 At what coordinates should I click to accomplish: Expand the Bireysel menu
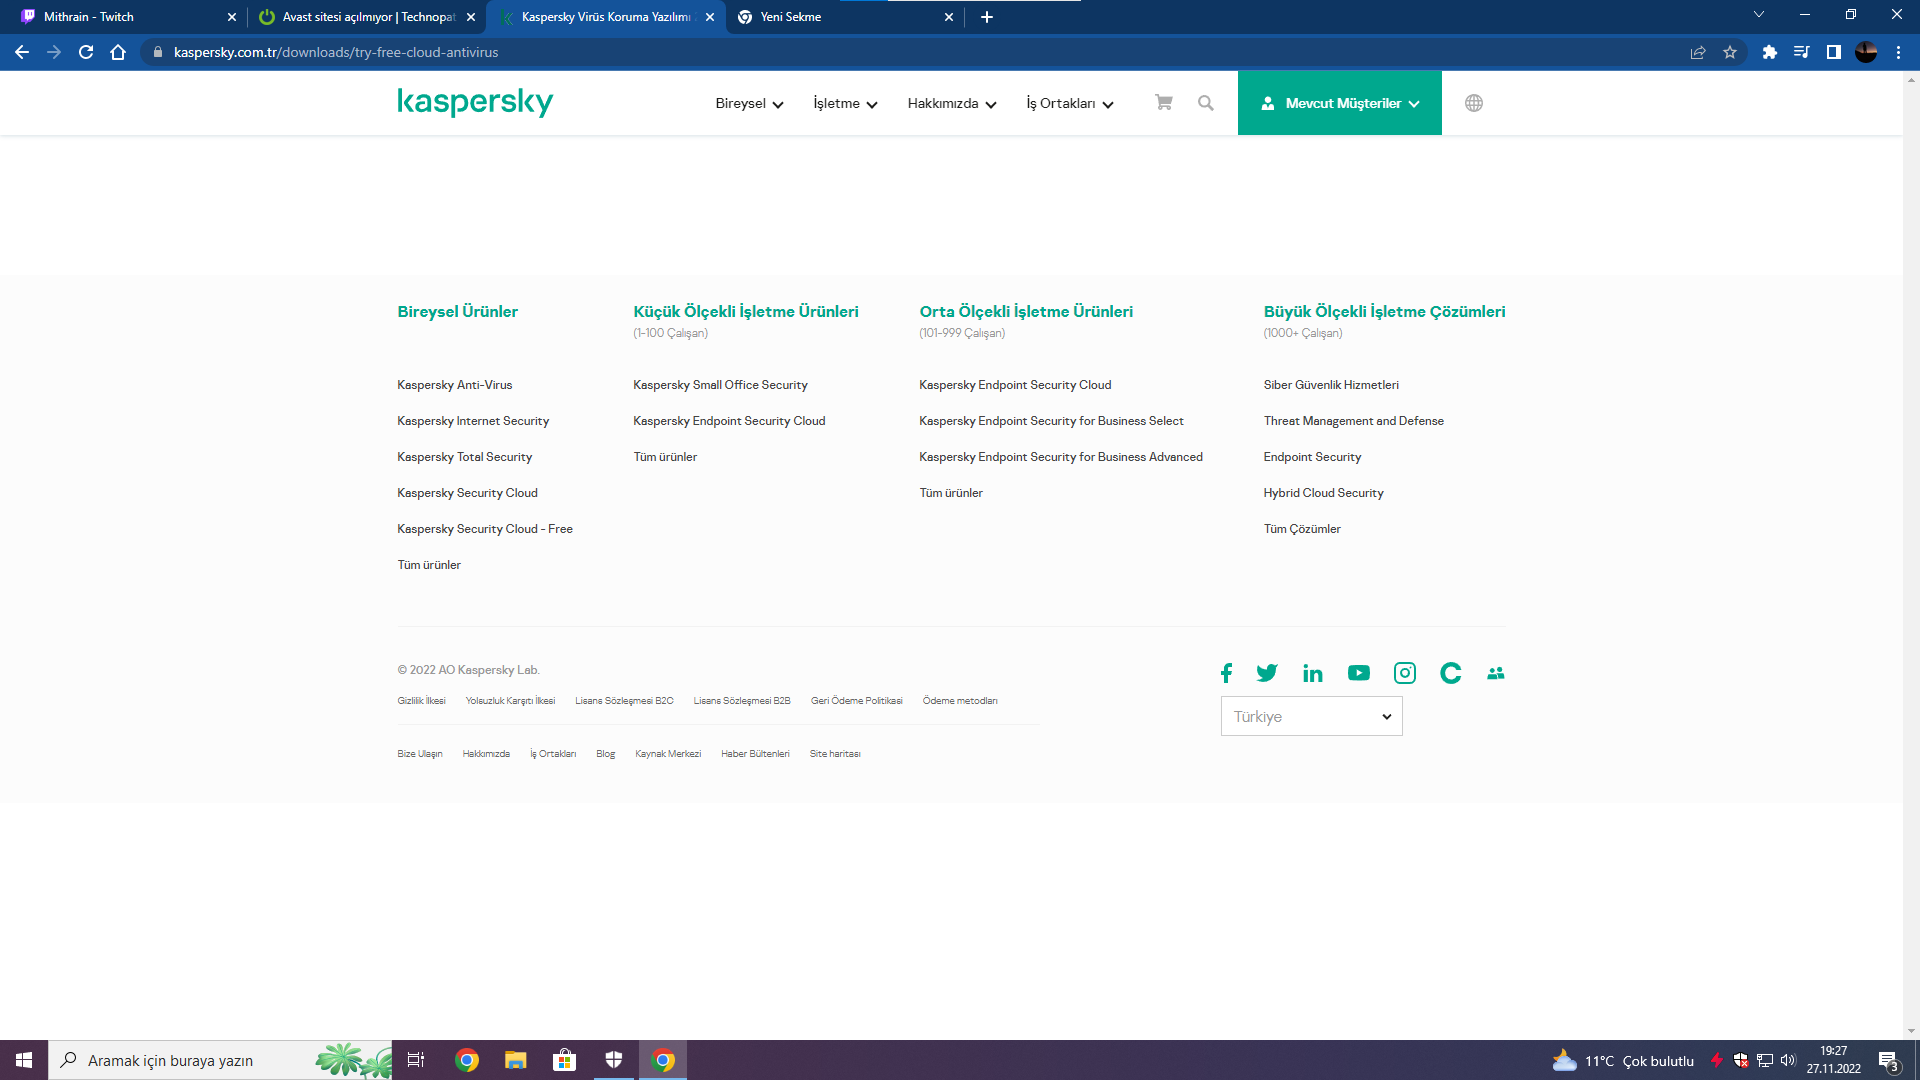coord(749,104)
